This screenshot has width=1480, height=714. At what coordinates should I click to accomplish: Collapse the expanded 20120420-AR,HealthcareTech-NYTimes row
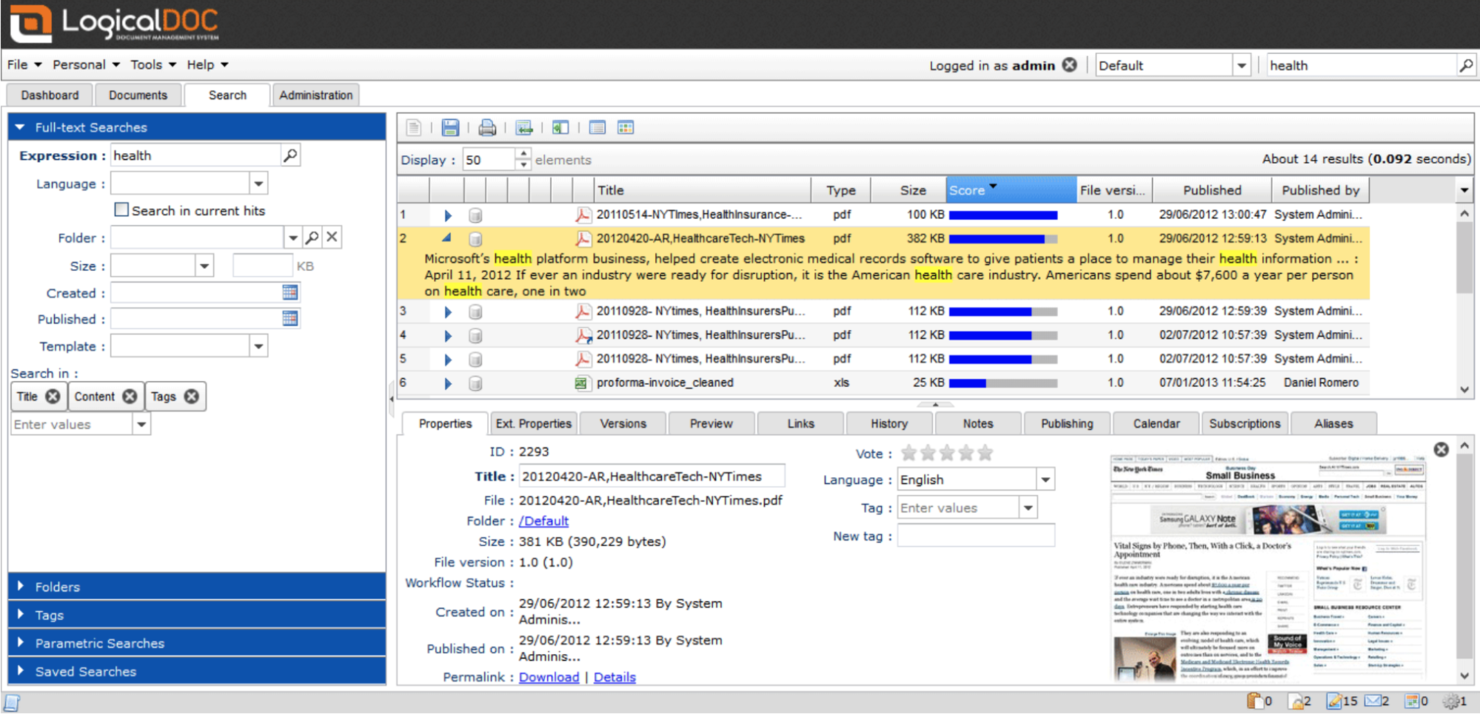coord(447,239)
